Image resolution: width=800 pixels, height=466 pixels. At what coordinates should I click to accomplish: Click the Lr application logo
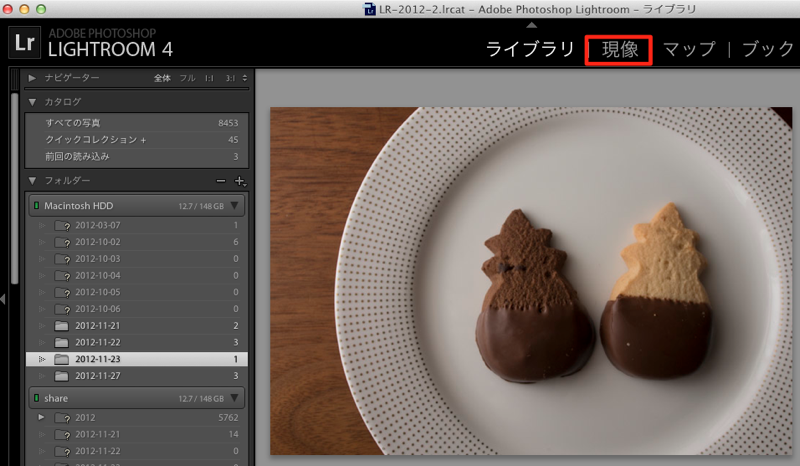pos(24,42)
